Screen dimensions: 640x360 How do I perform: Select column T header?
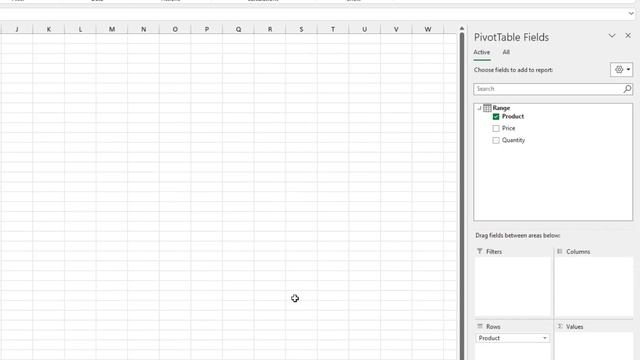[333, 29]
